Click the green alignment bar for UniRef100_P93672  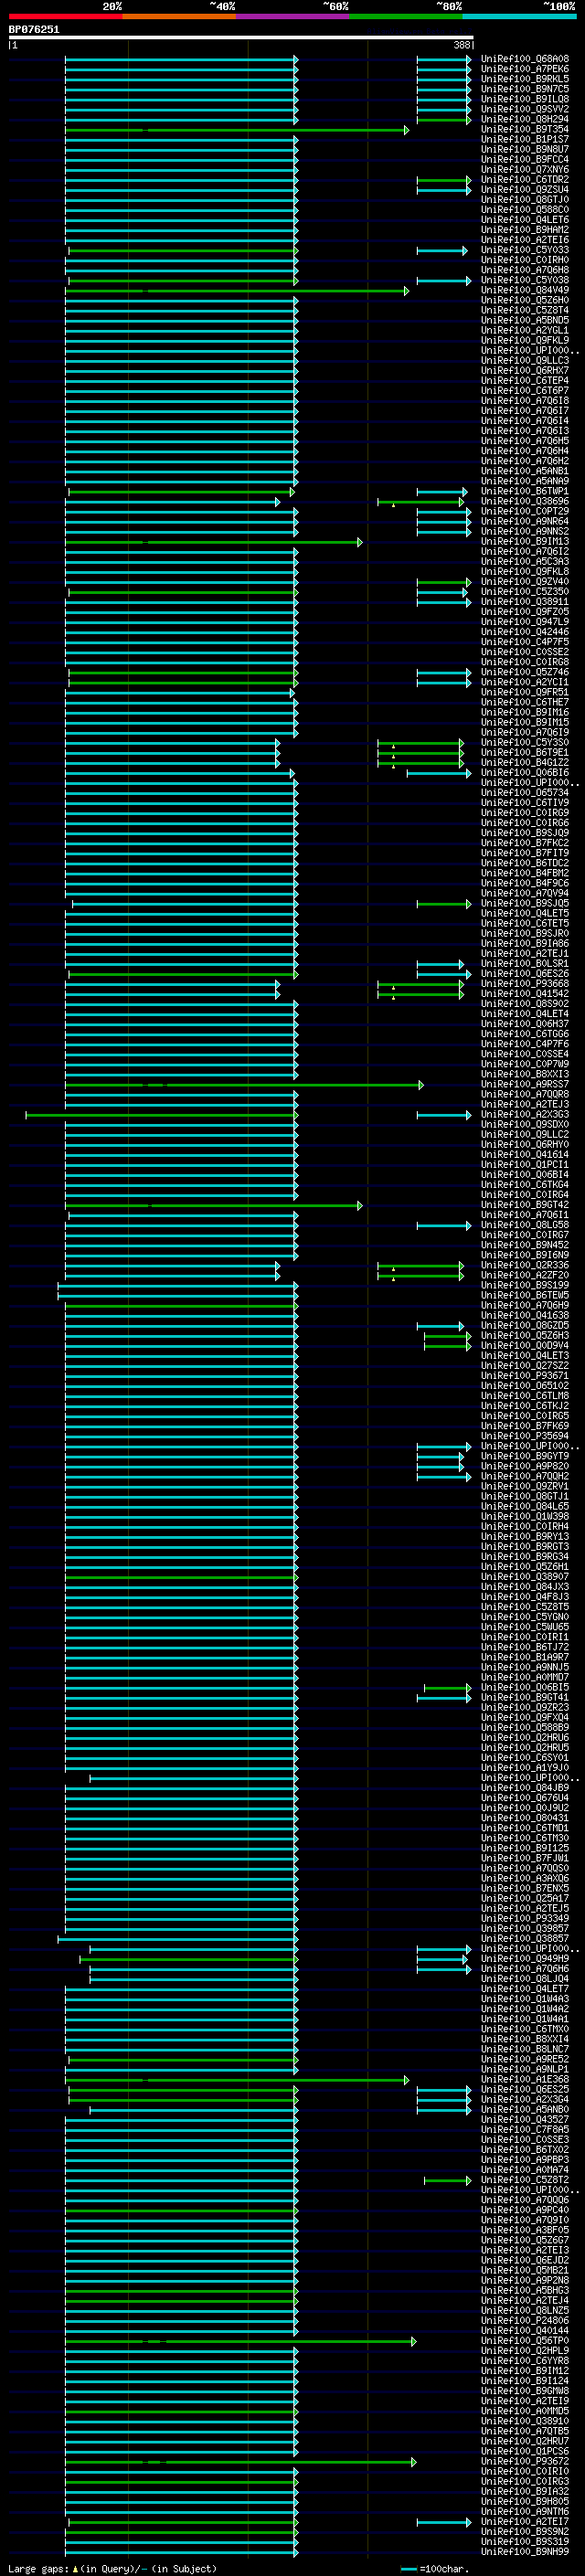[x=240, y=2462]
